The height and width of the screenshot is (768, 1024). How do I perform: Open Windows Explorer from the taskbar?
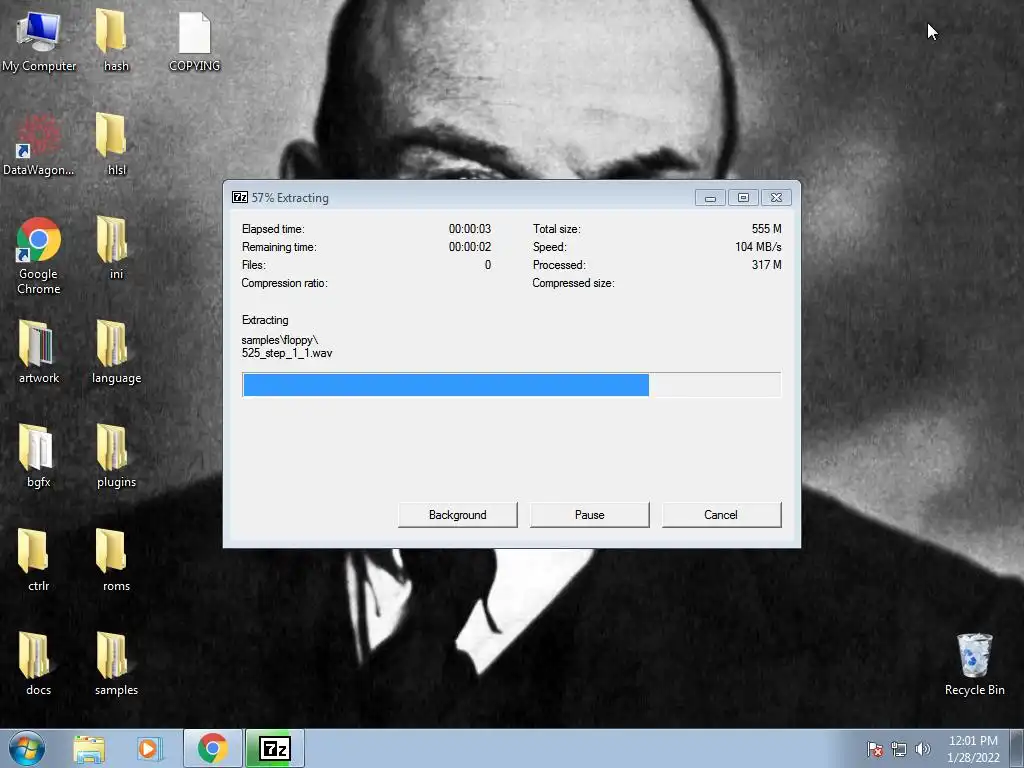(89, 748)
